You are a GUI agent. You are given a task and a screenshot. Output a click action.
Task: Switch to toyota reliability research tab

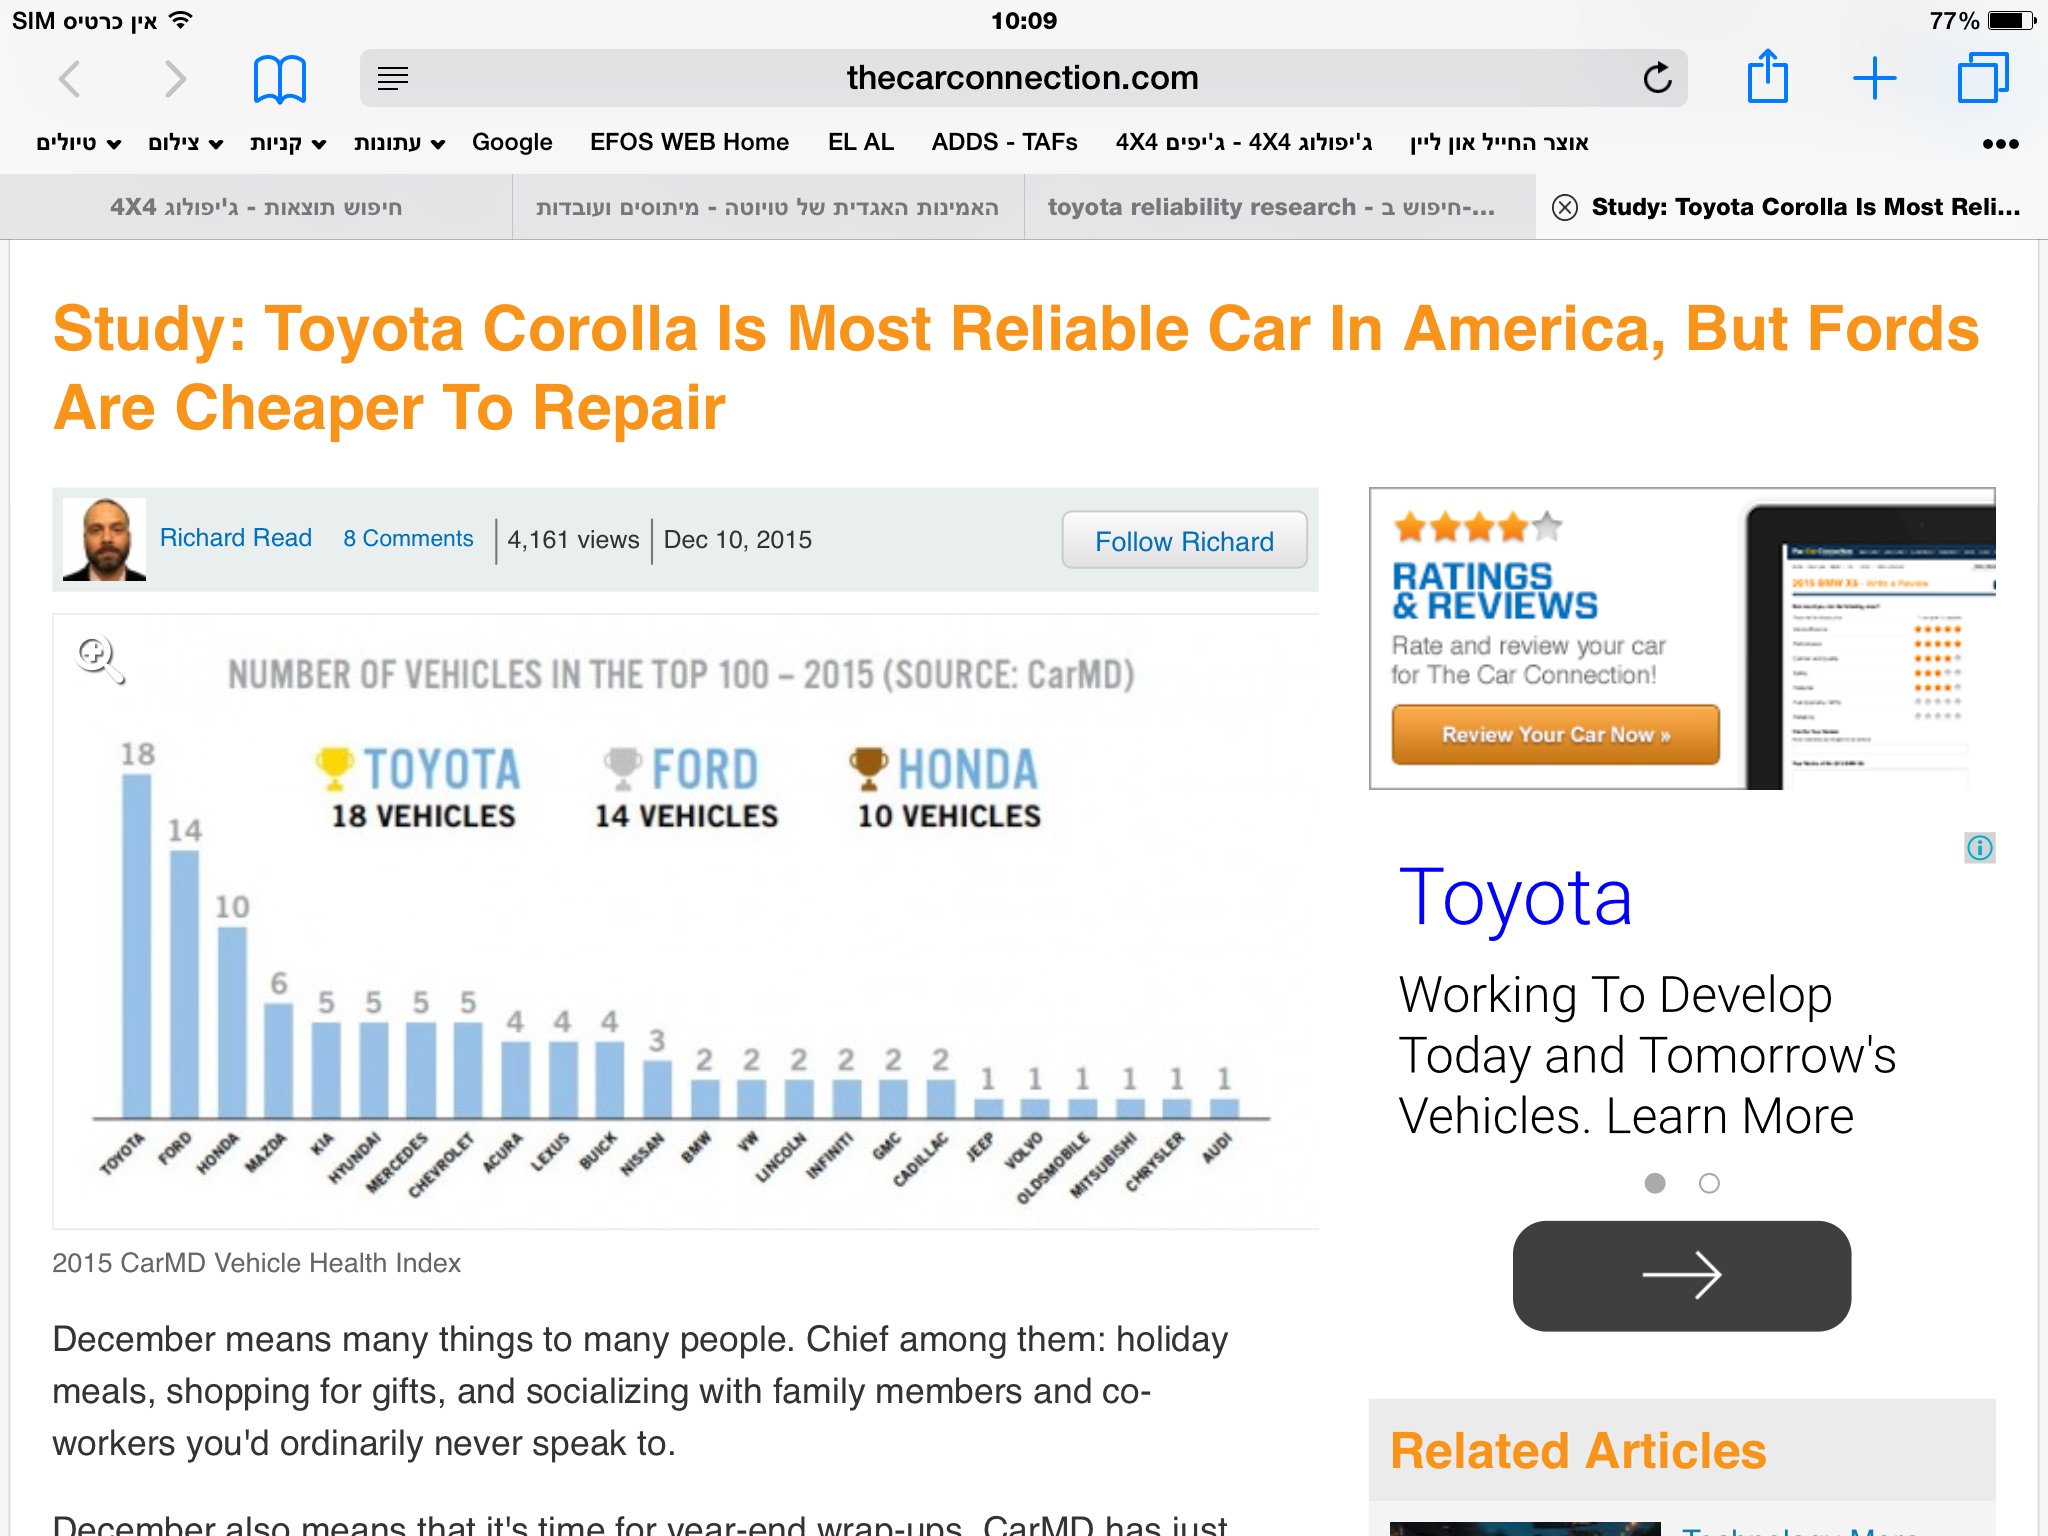point(1270,207)
